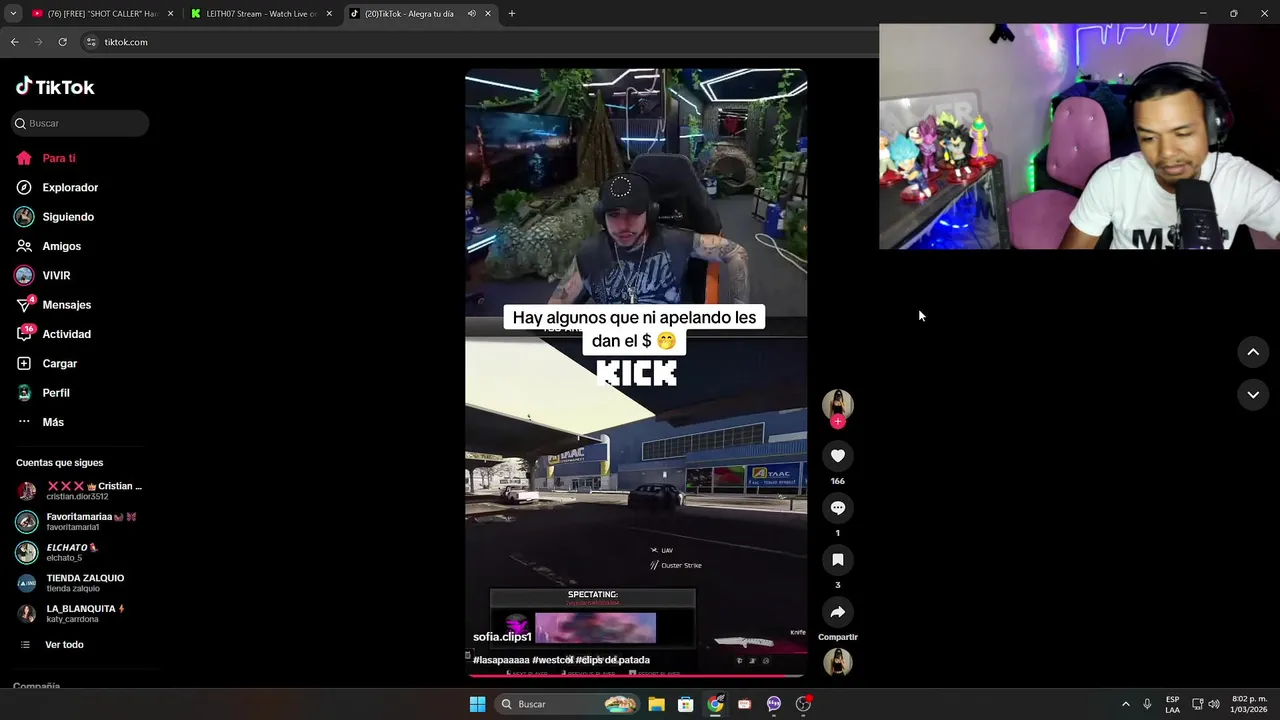Close the YouTube SHOT CALLER tab
This screenshot has width=1280, height=720.
(170, 14)
